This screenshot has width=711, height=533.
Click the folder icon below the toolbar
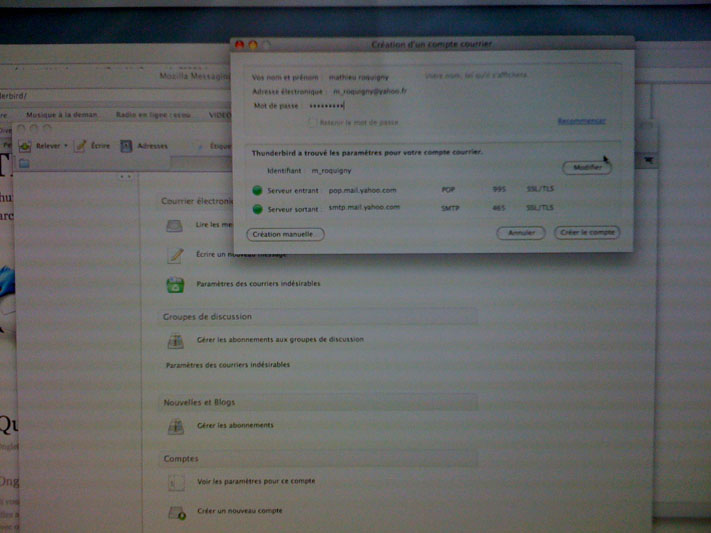point(24,164)
